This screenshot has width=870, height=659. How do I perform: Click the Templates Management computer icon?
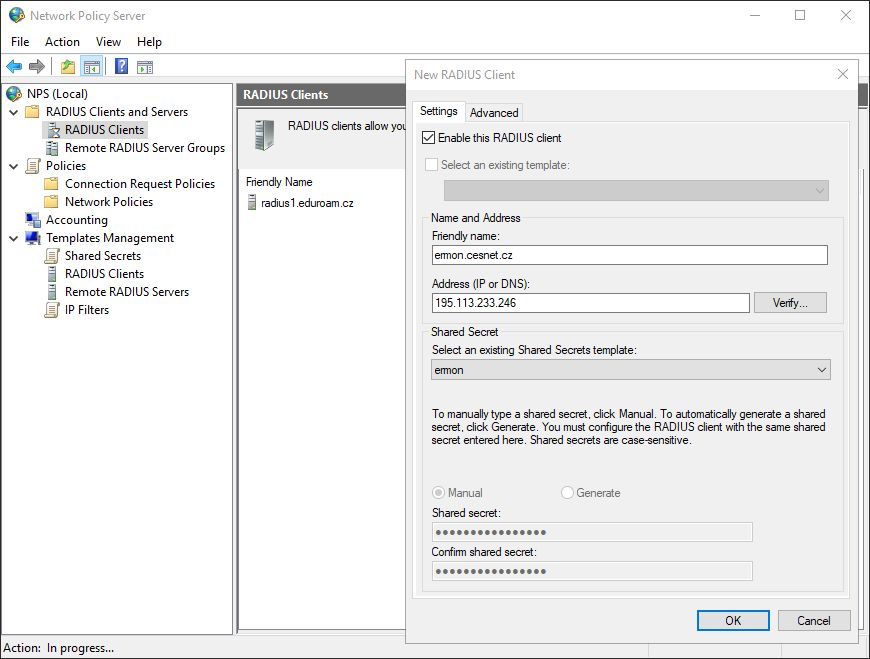pos(33,238)
